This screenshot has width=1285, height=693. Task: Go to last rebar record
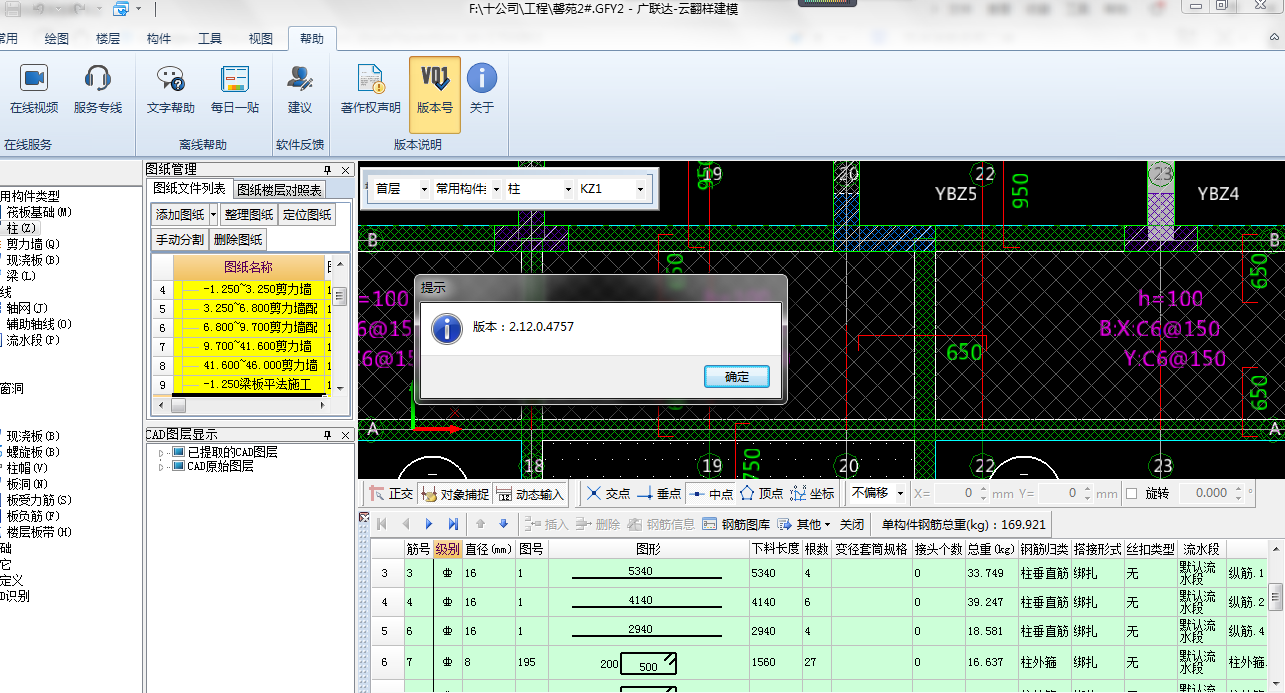[x=453, y=524]
